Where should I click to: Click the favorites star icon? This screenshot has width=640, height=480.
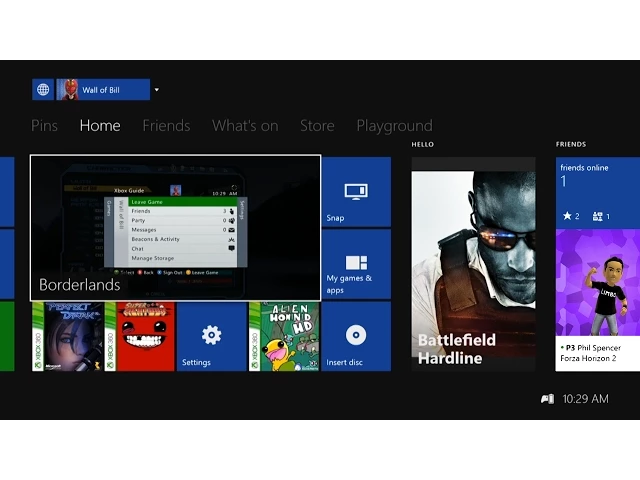(567, 216)
